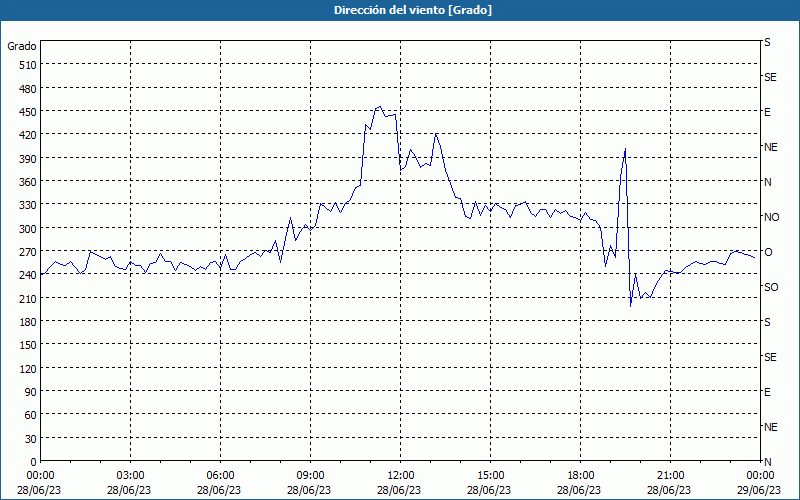Click the S compass label level with 180
Screen dimensions: 800x500
click(x=767, y=322)
